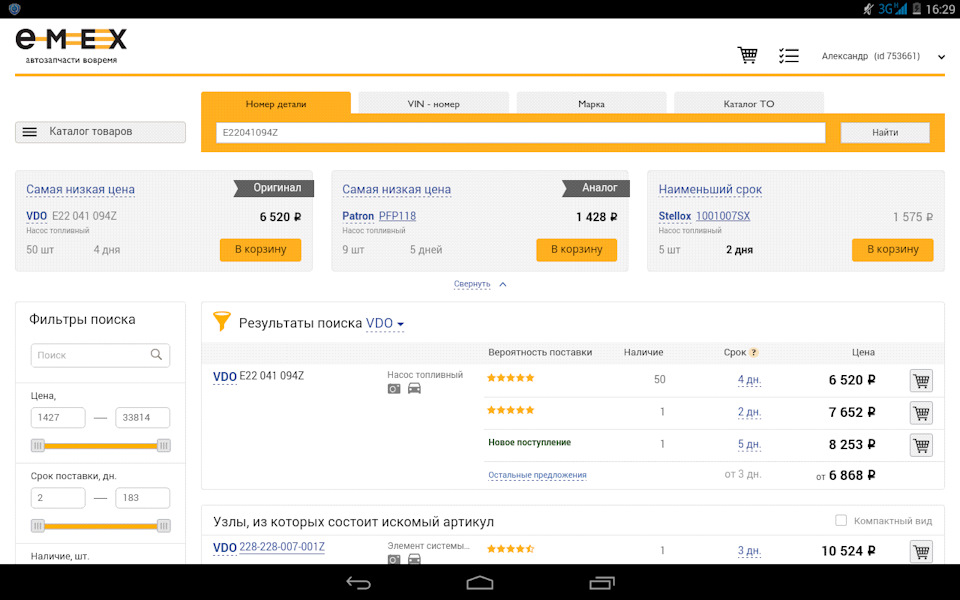This screenshot has width=960, height=600.
Task: Click the orange filter funnel icon
Action: point(221,322)
